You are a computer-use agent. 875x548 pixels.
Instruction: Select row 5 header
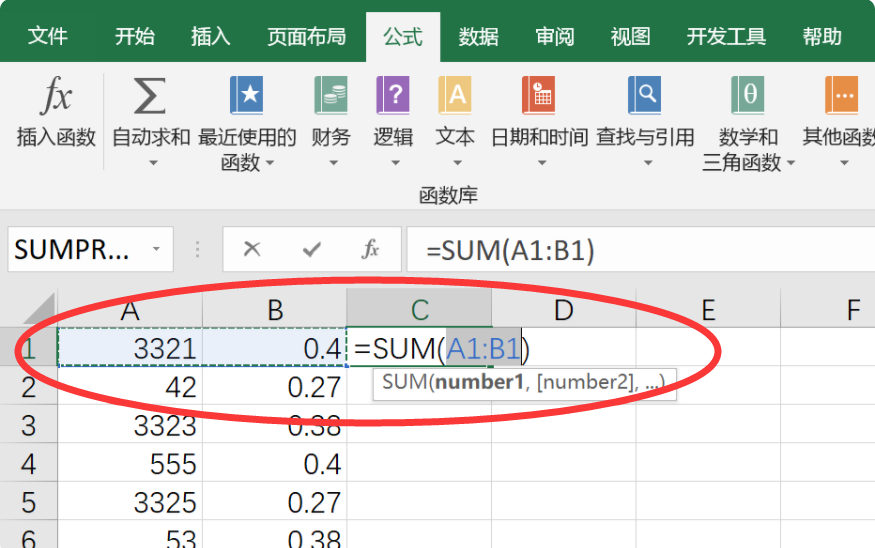28,502
